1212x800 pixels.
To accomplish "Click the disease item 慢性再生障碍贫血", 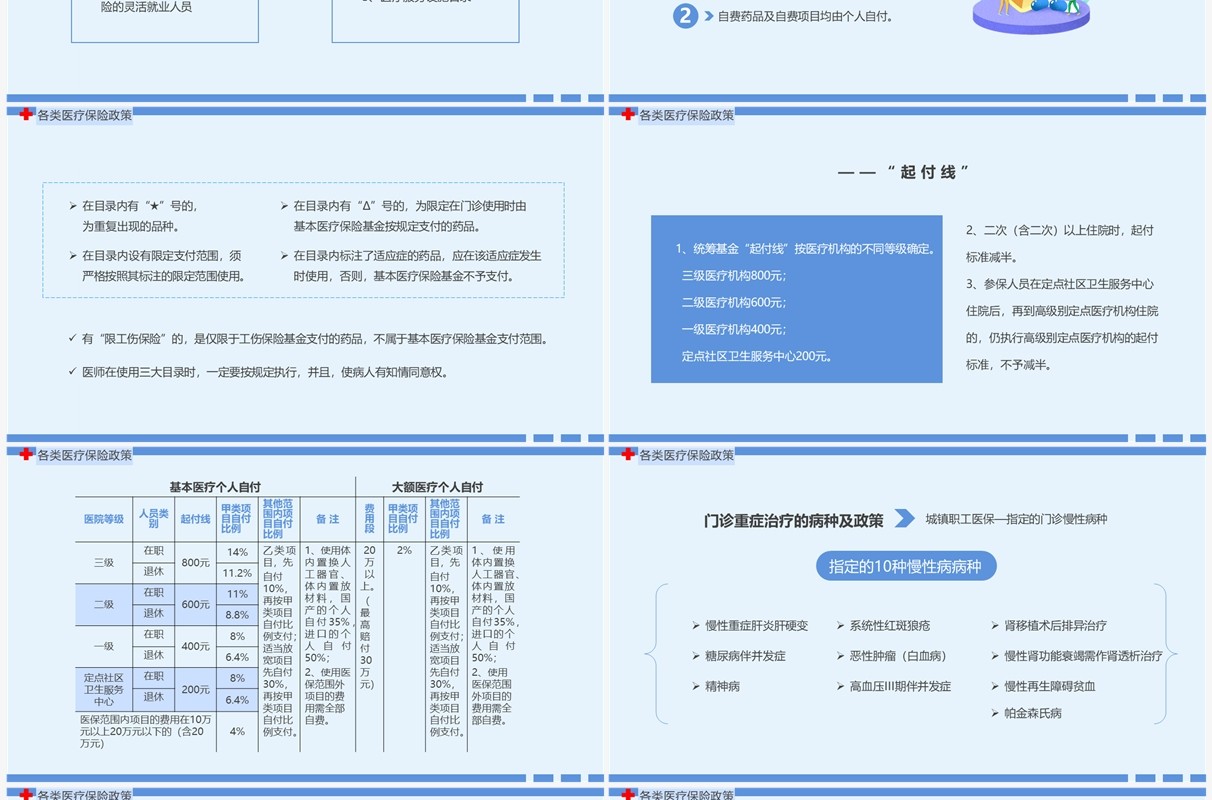I will coord(1043,686).
